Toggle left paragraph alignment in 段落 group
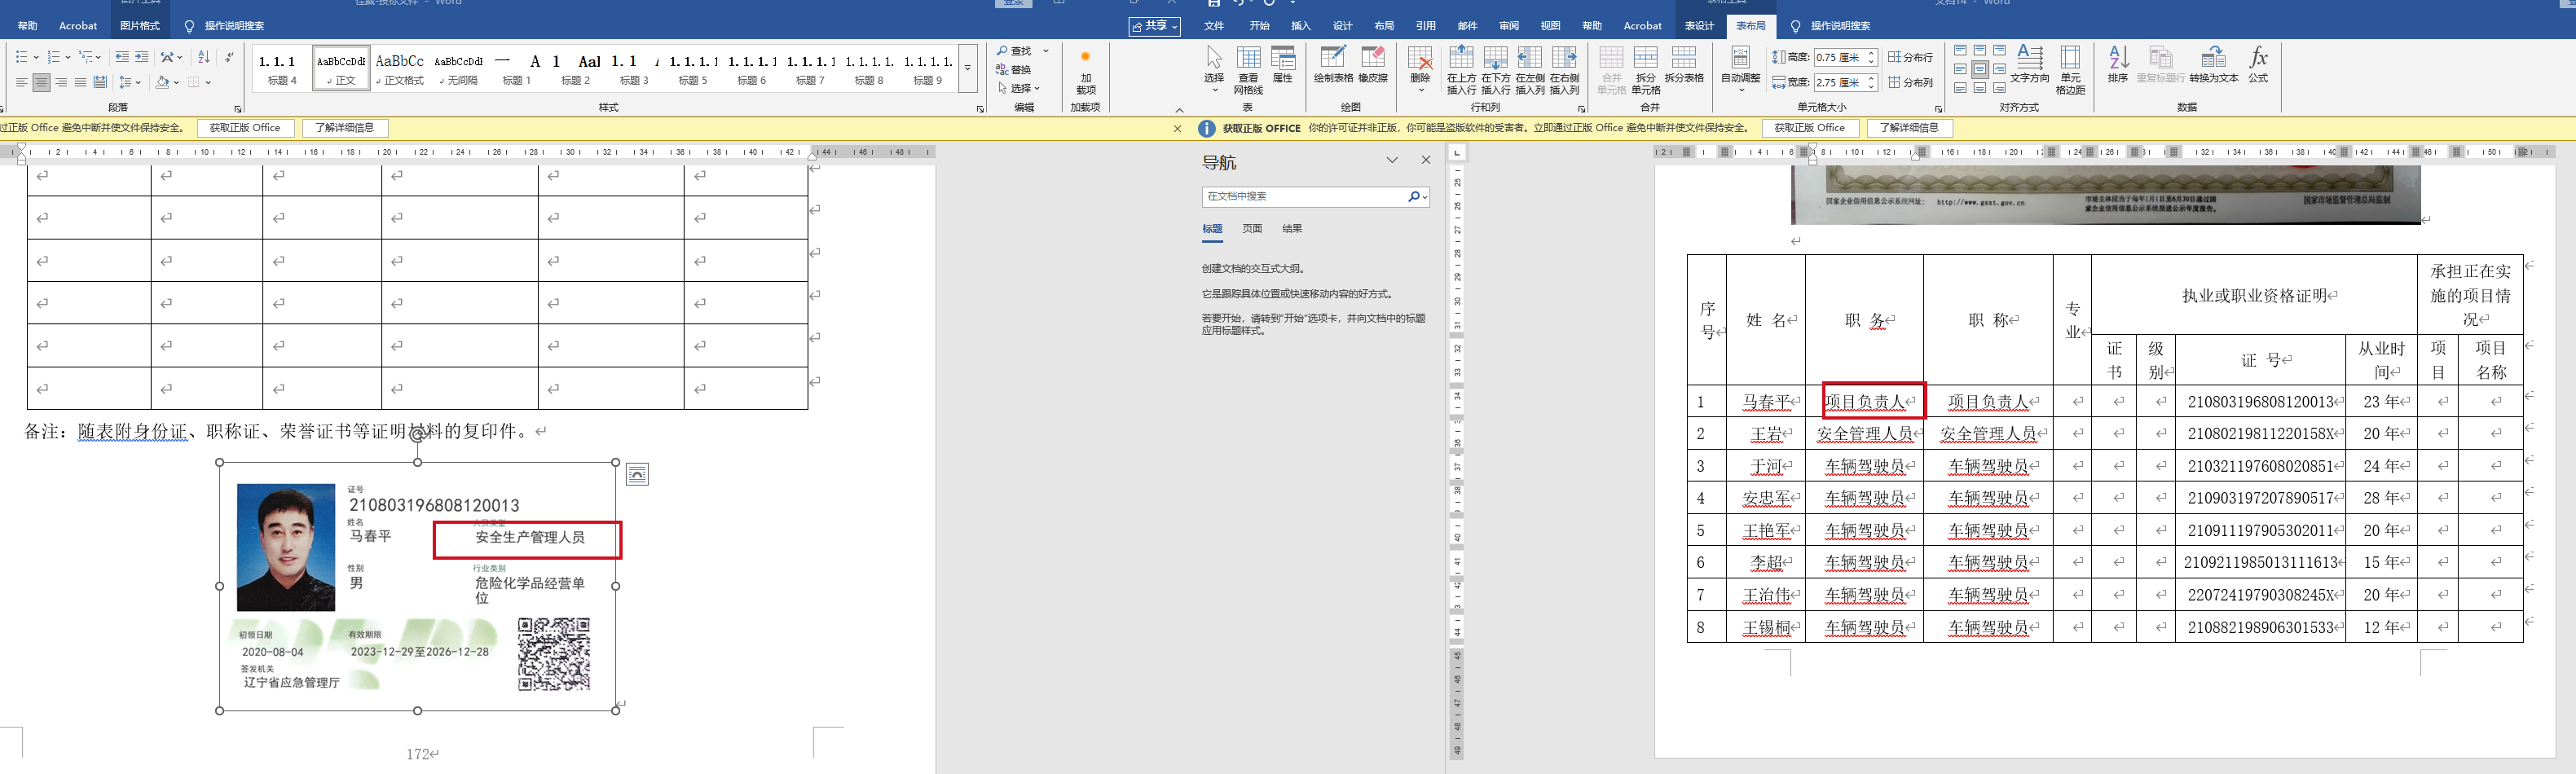The image size is (2576, 774). 22,82
